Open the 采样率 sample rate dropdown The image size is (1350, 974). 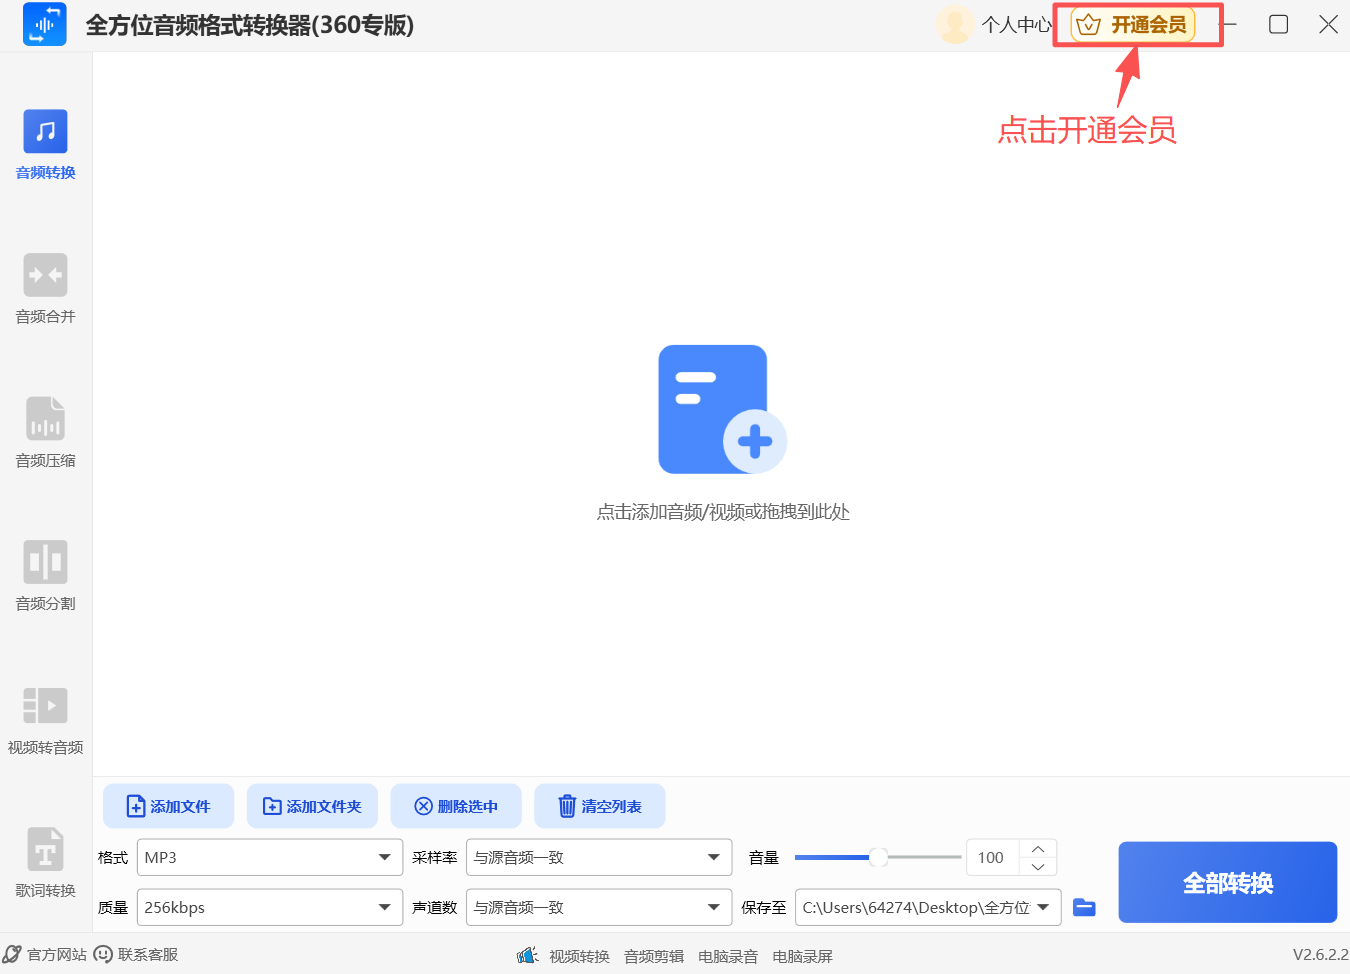pos(598,857)
